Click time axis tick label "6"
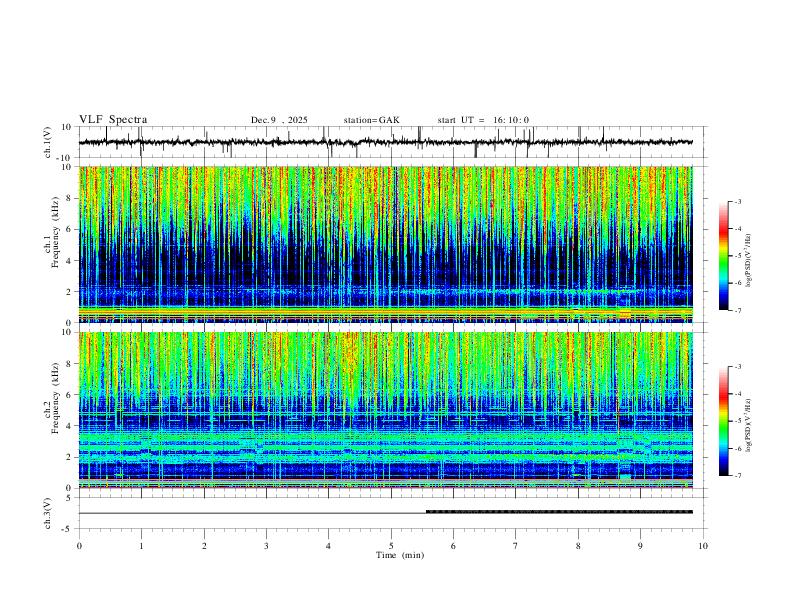792x612 pixels. [454, 546]
